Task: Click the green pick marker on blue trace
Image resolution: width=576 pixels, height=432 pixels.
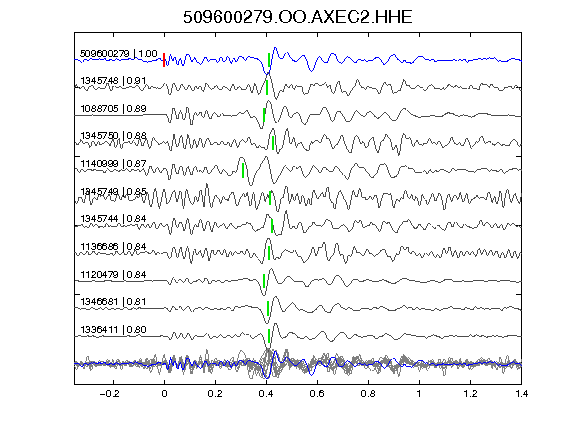Action: [x=269, y=60]
